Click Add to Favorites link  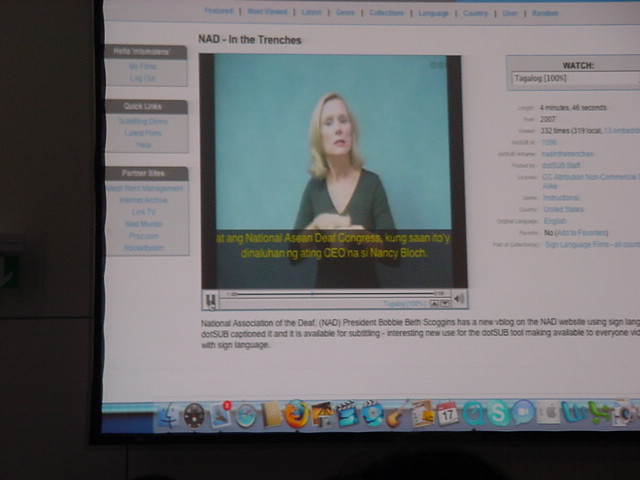click(581, 233)
